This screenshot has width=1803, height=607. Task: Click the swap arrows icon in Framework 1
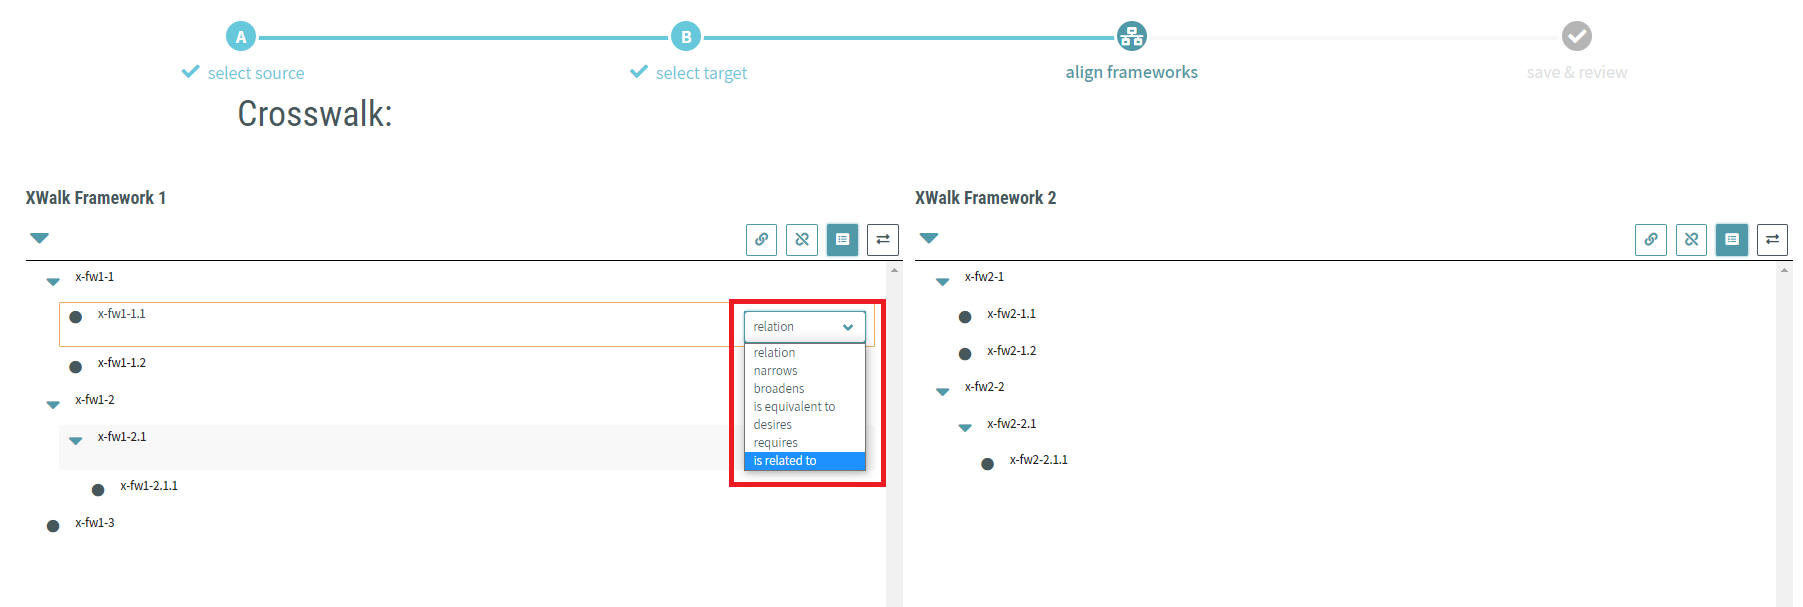pyautogui.click(x=882, y=240)
